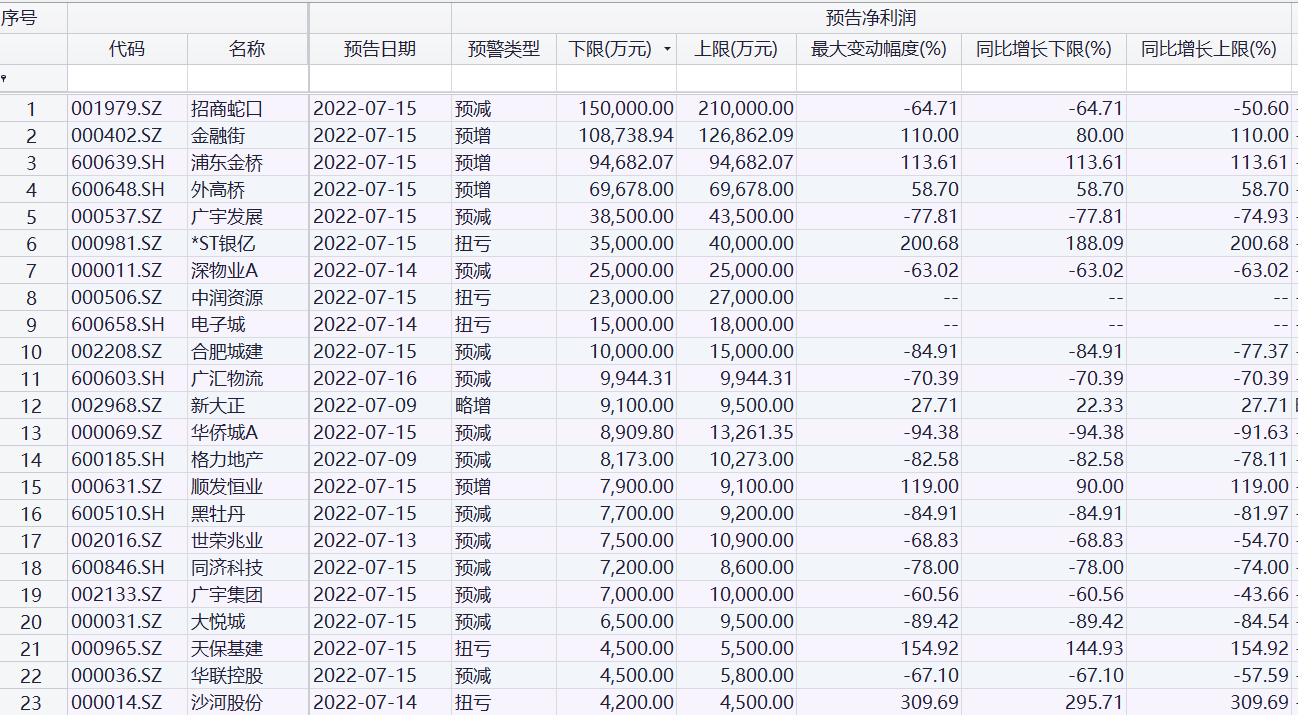Select stock code 002133.SZ
The height and width of the screenshot is (715, 1298).
[x=116, y=595]
